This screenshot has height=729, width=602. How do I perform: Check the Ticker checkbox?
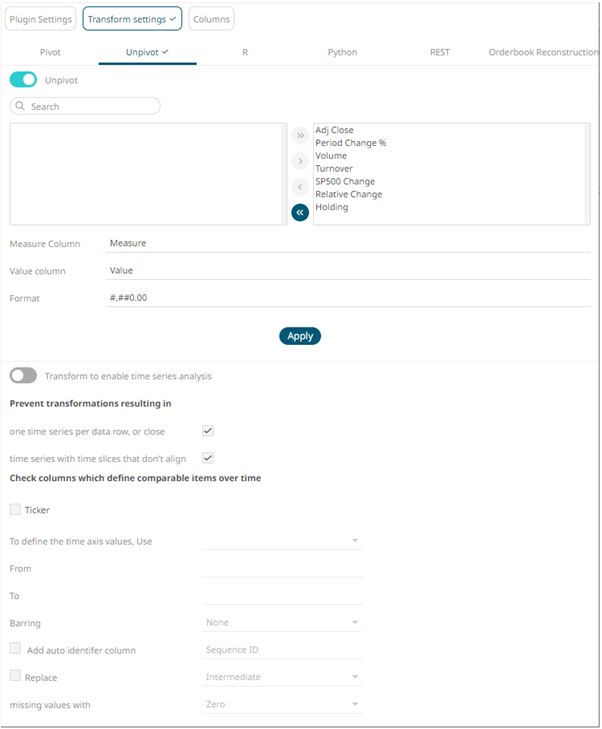(x=15, y=510)
